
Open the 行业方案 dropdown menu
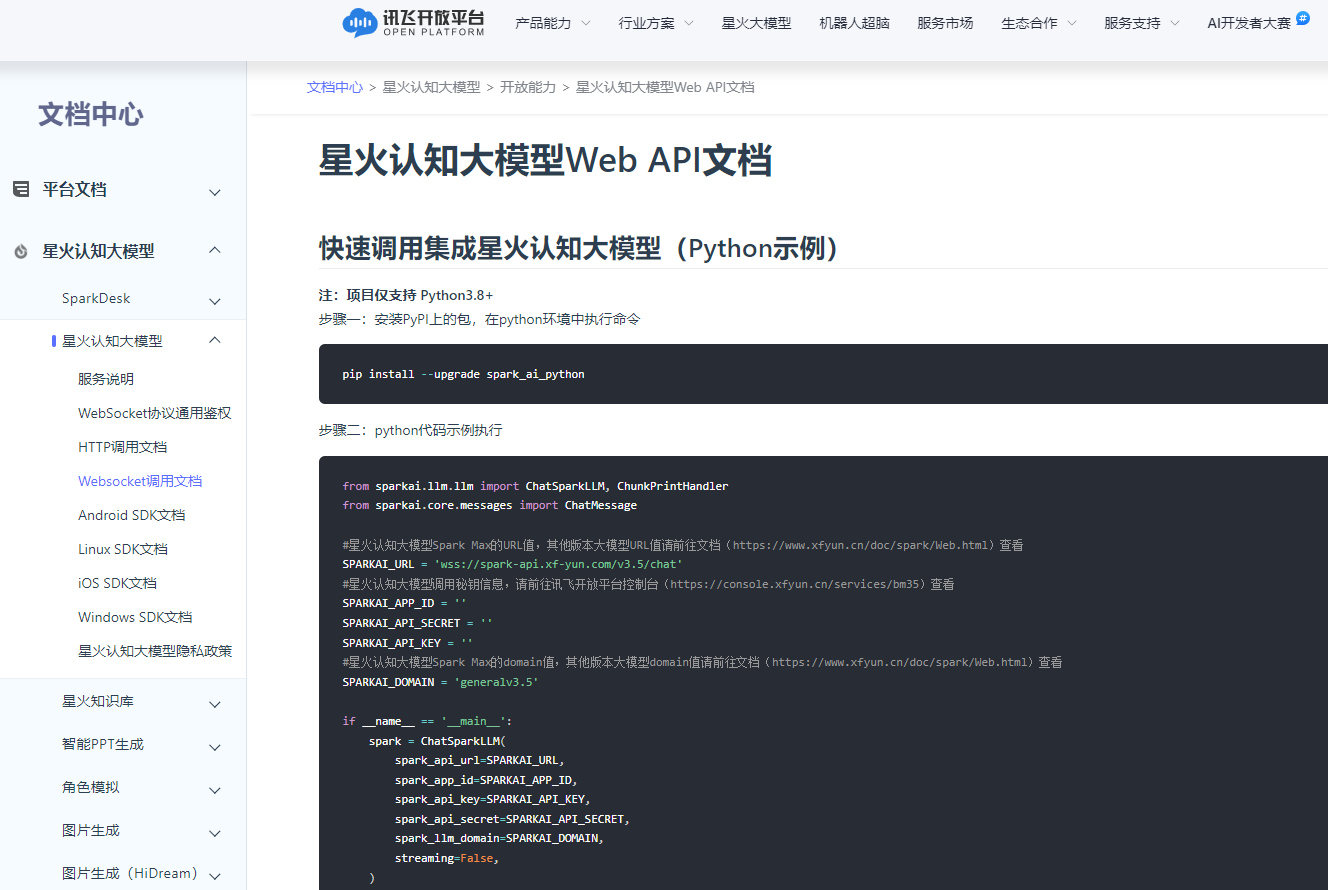coord(656,23)
